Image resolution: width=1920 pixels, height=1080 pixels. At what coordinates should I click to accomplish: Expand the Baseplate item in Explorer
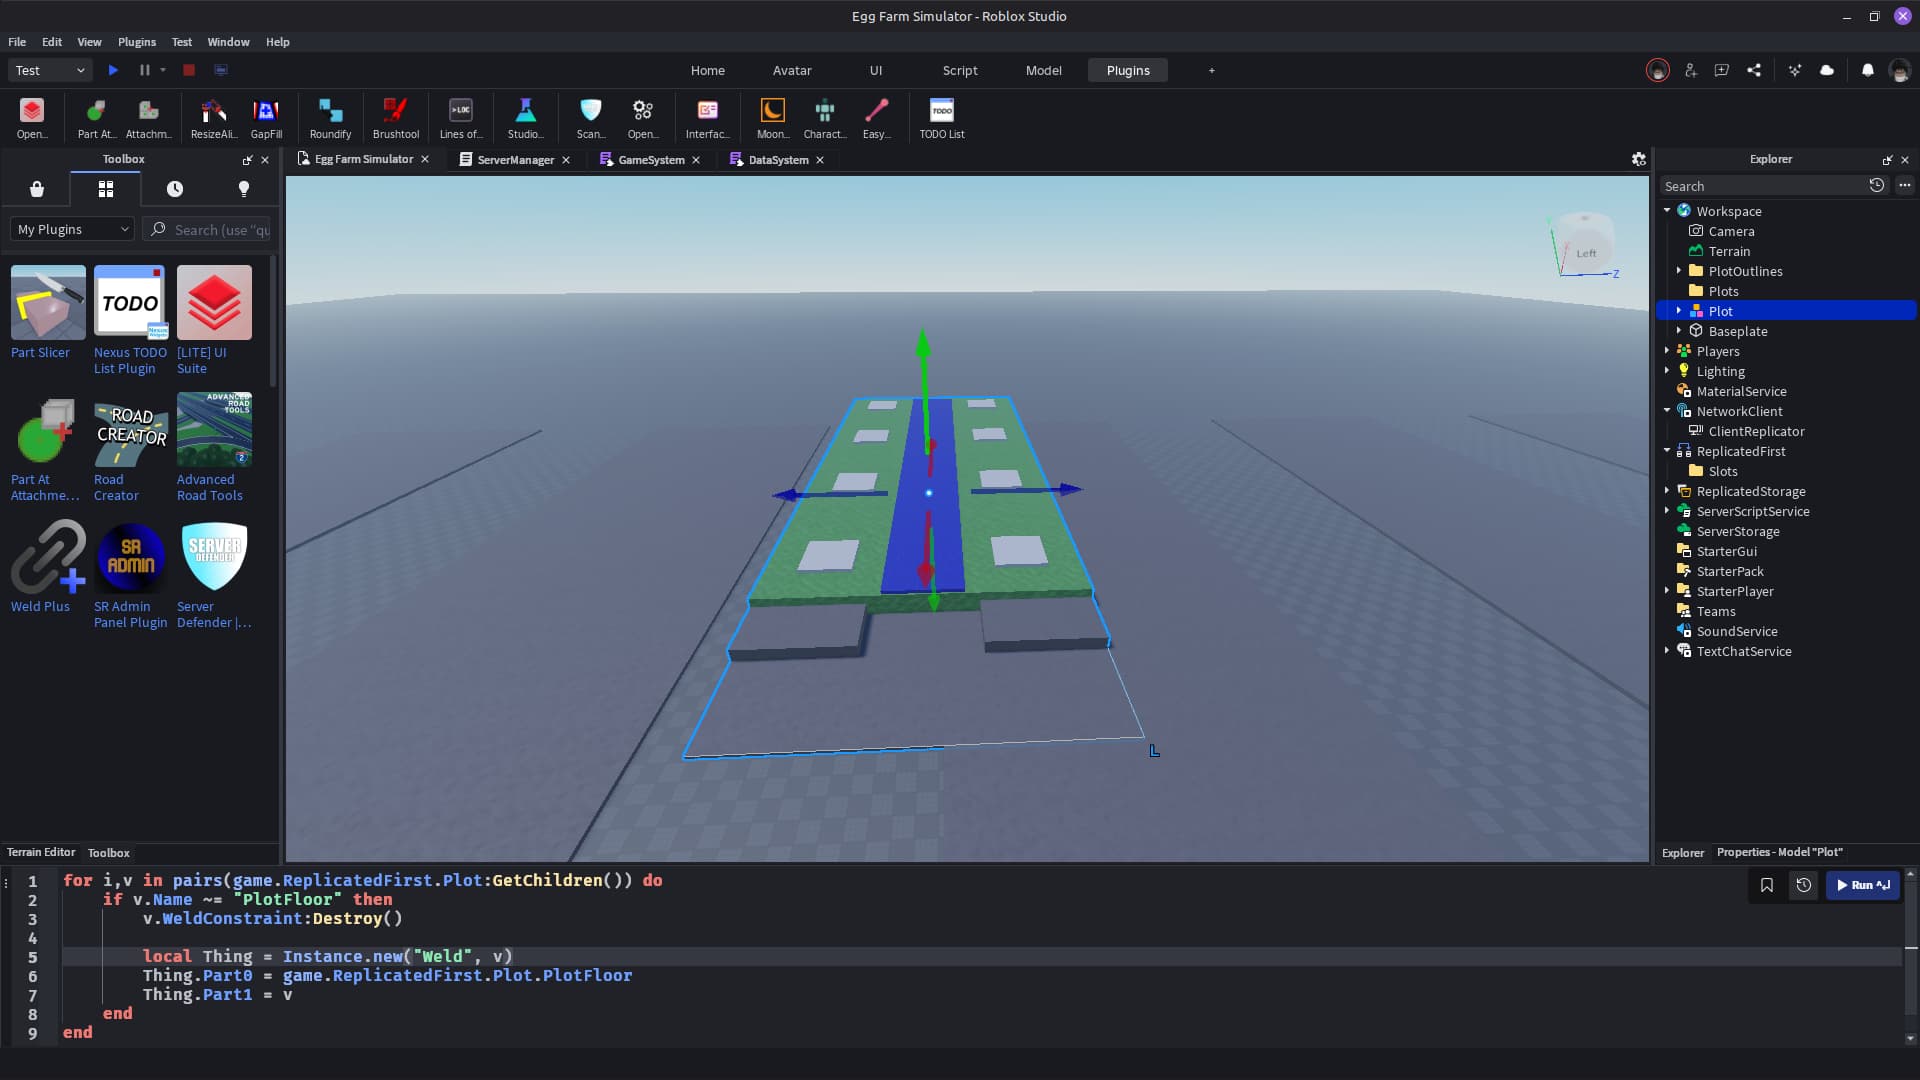click(1678, 331)
